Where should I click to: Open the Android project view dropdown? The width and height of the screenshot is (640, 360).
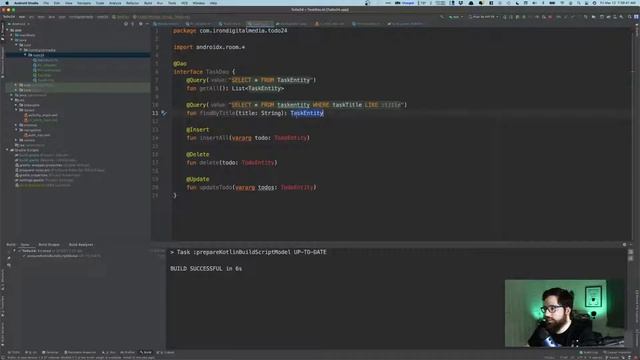tap(19, 24)
